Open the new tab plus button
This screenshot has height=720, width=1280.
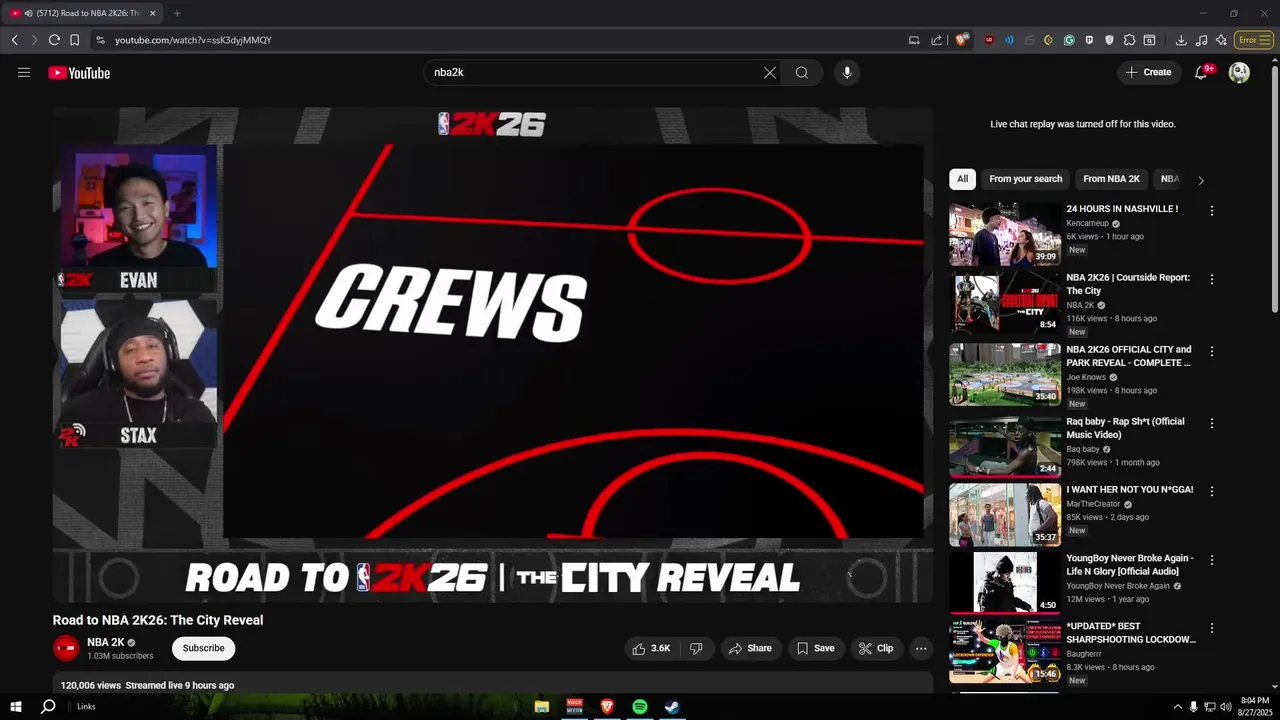pos(177,13)
